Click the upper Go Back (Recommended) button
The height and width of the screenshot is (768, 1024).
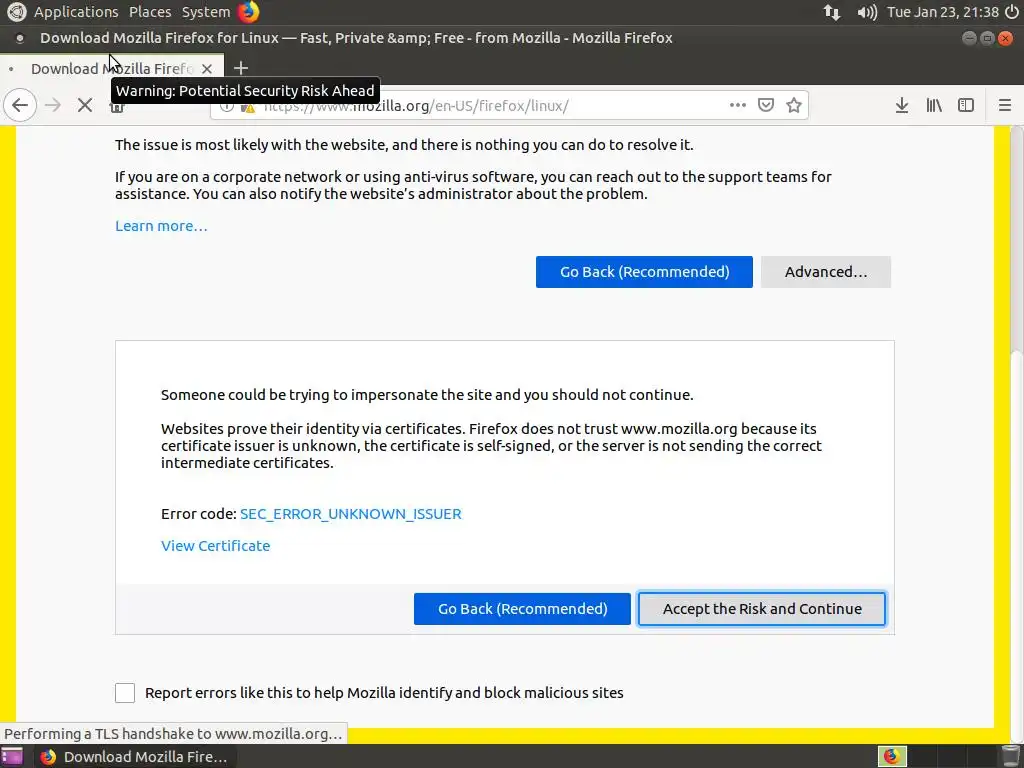tap(644, 272)
